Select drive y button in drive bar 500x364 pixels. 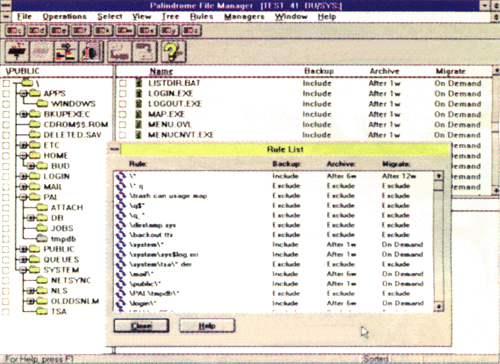(169, 31)
